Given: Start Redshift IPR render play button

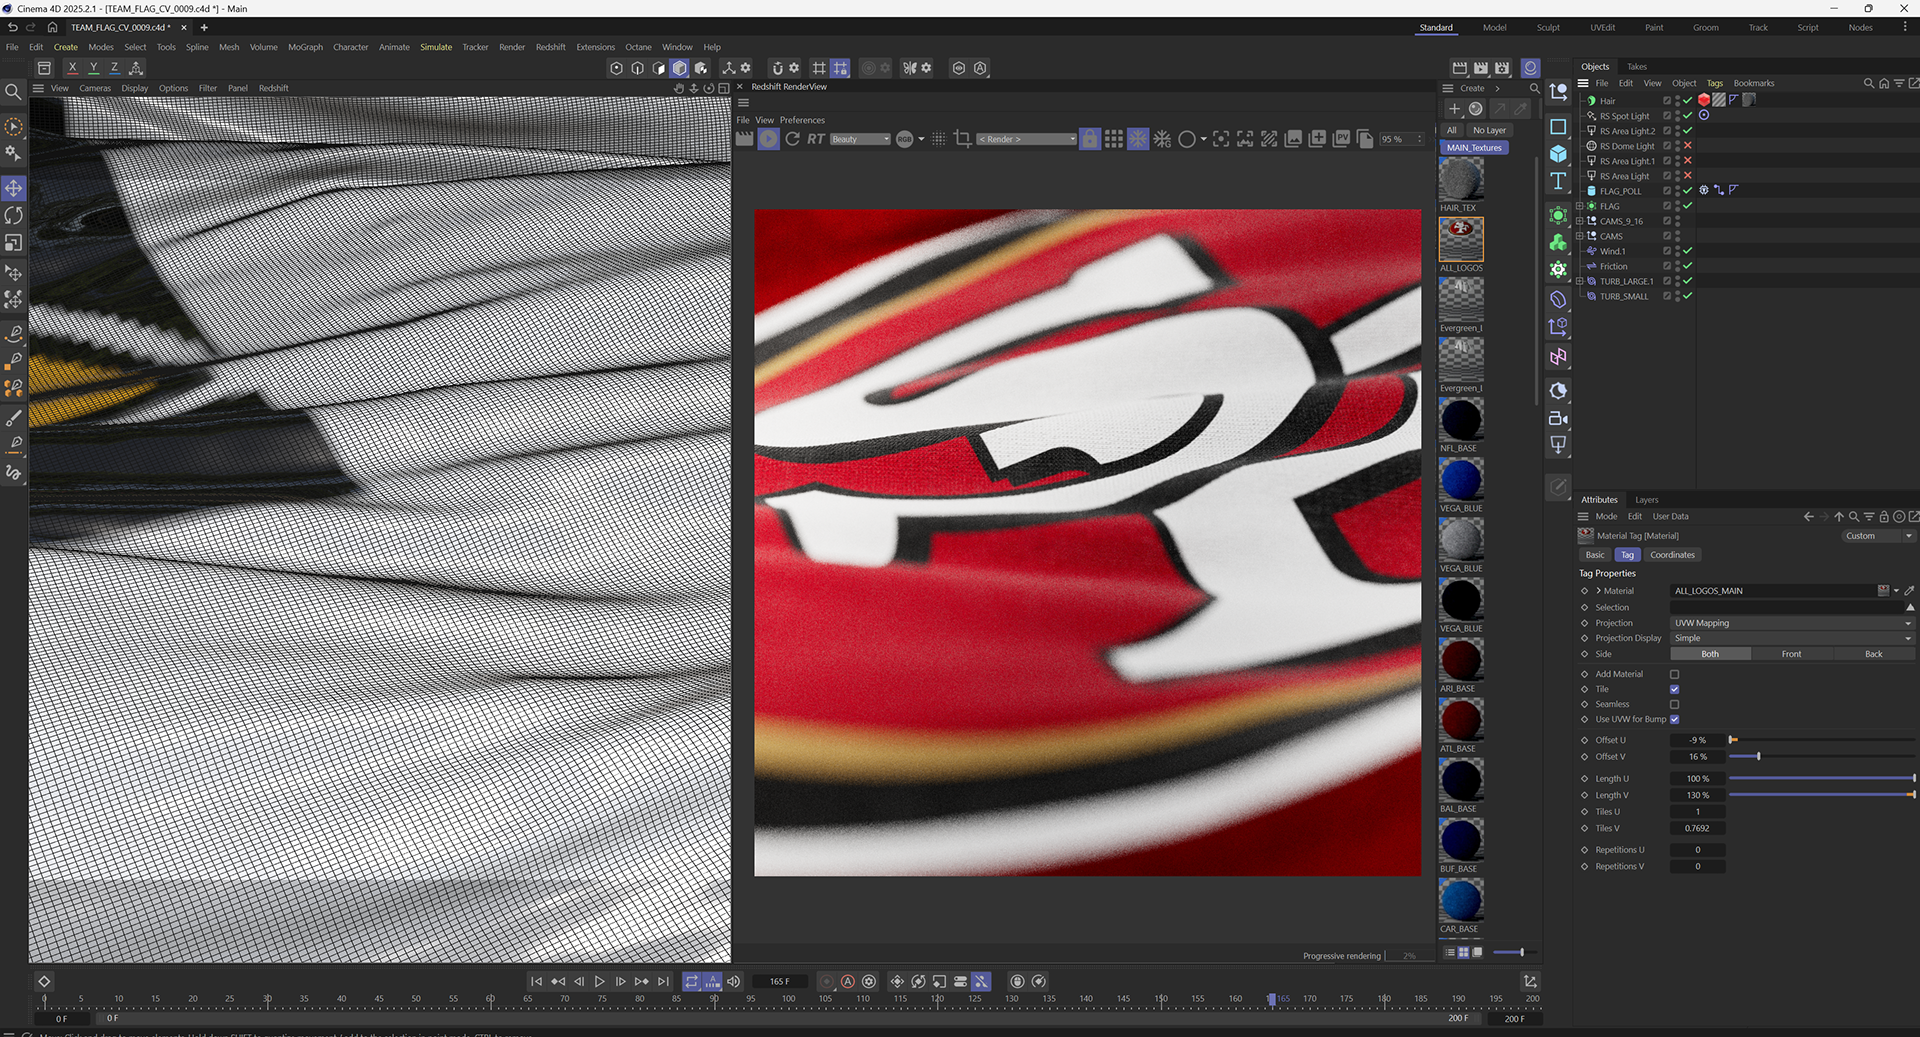Looking at the screenshot, I should [x=768, y=139].
